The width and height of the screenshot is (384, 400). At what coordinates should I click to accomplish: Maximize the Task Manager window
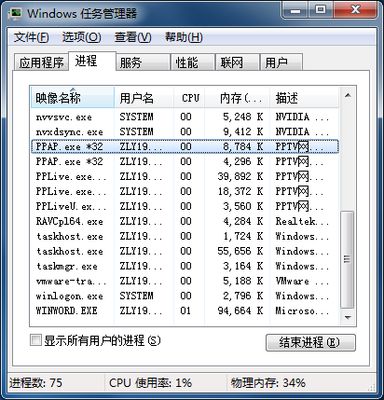[x=321, y=10]
